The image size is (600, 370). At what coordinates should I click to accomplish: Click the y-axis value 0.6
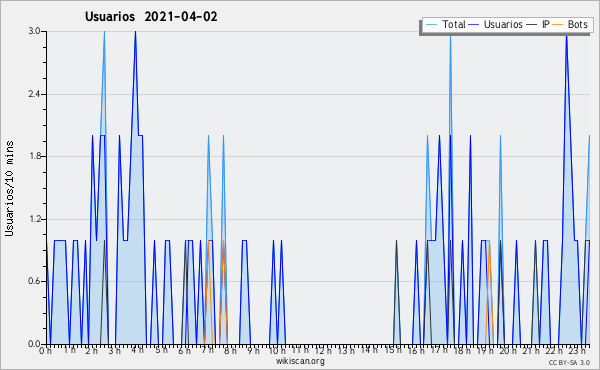click(x=35, y=281)
